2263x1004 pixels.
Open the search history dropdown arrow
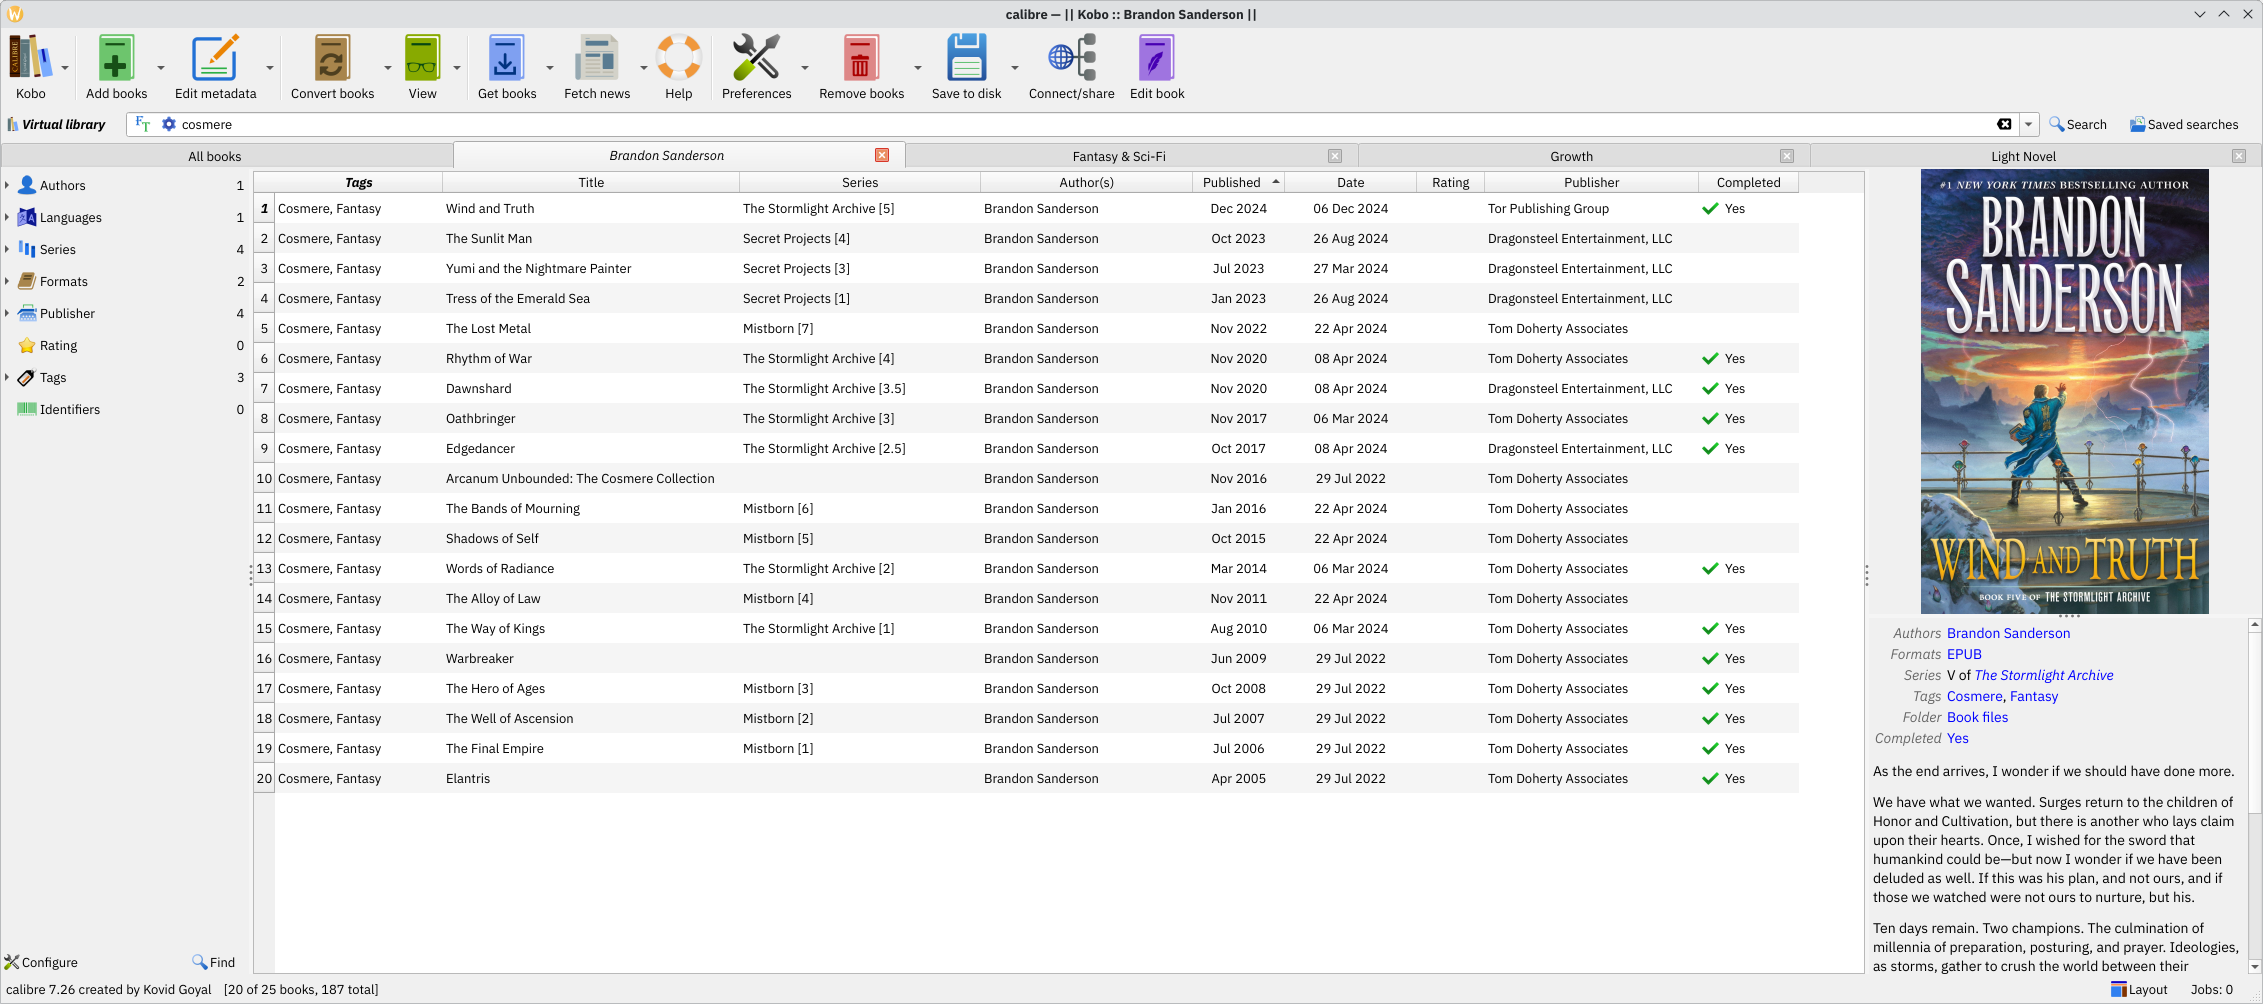[x=2029, y=124]
